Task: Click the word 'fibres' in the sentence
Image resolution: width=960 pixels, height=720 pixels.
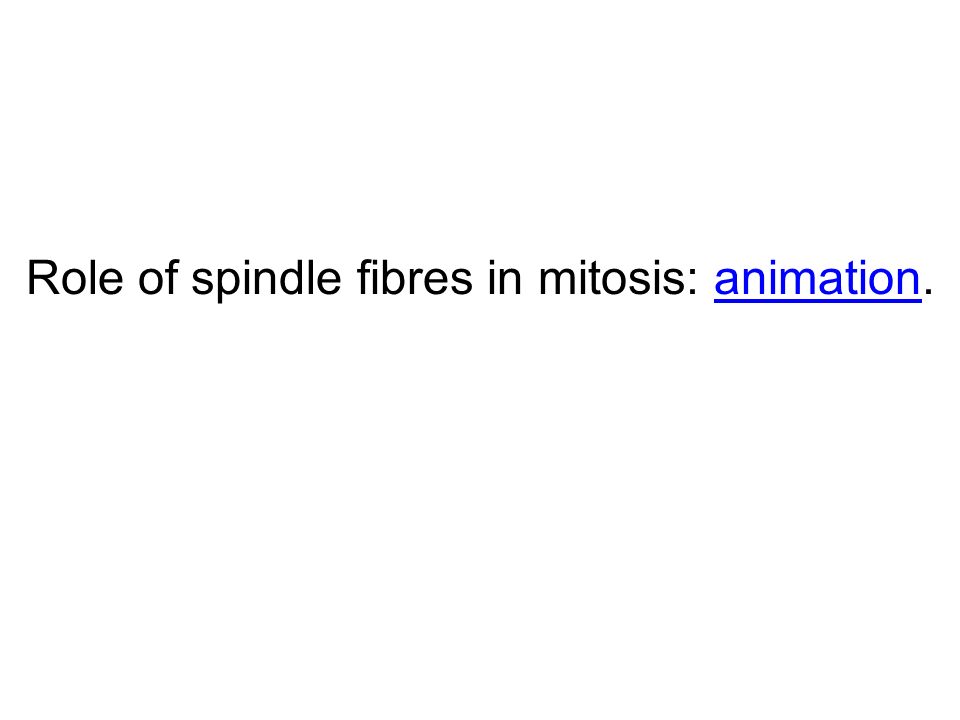Action: (x=414, y=277)
